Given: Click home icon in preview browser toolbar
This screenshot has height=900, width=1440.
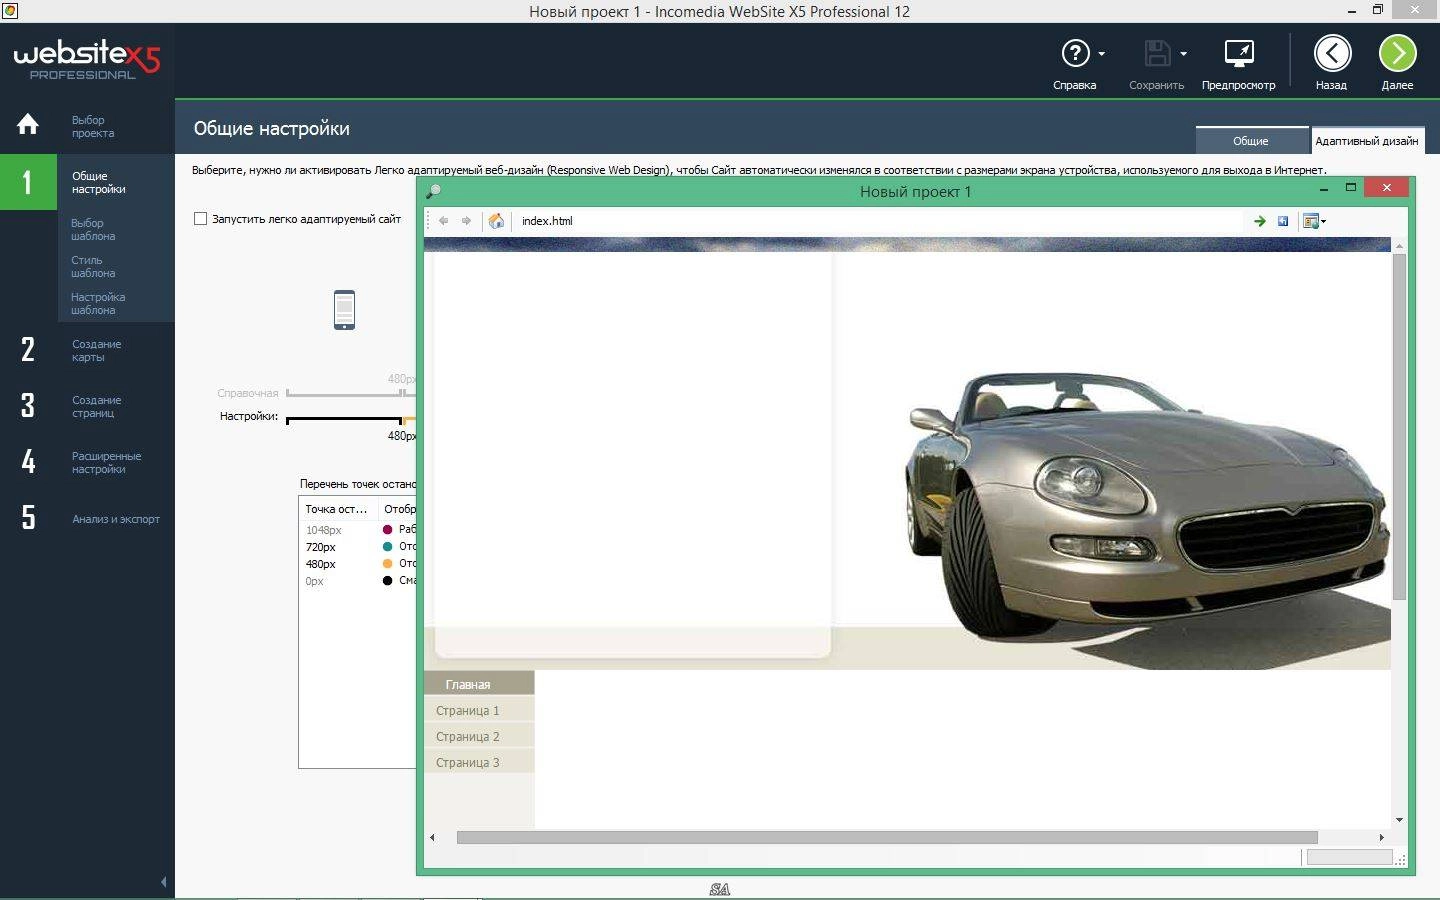Looking at the screenshot, I should (496, 221).
